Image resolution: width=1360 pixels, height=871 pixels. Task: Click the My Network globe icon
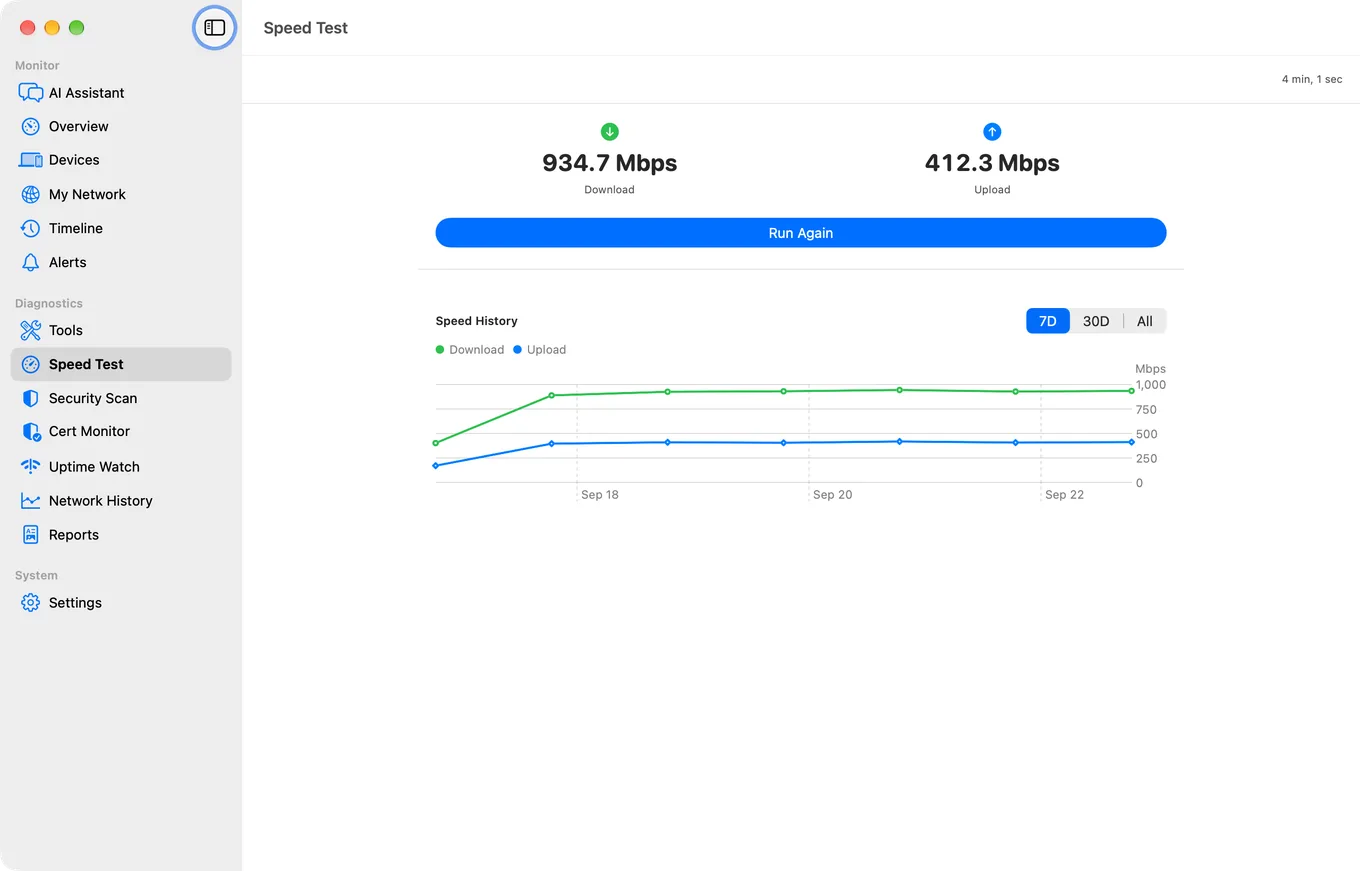click(30, 194)
